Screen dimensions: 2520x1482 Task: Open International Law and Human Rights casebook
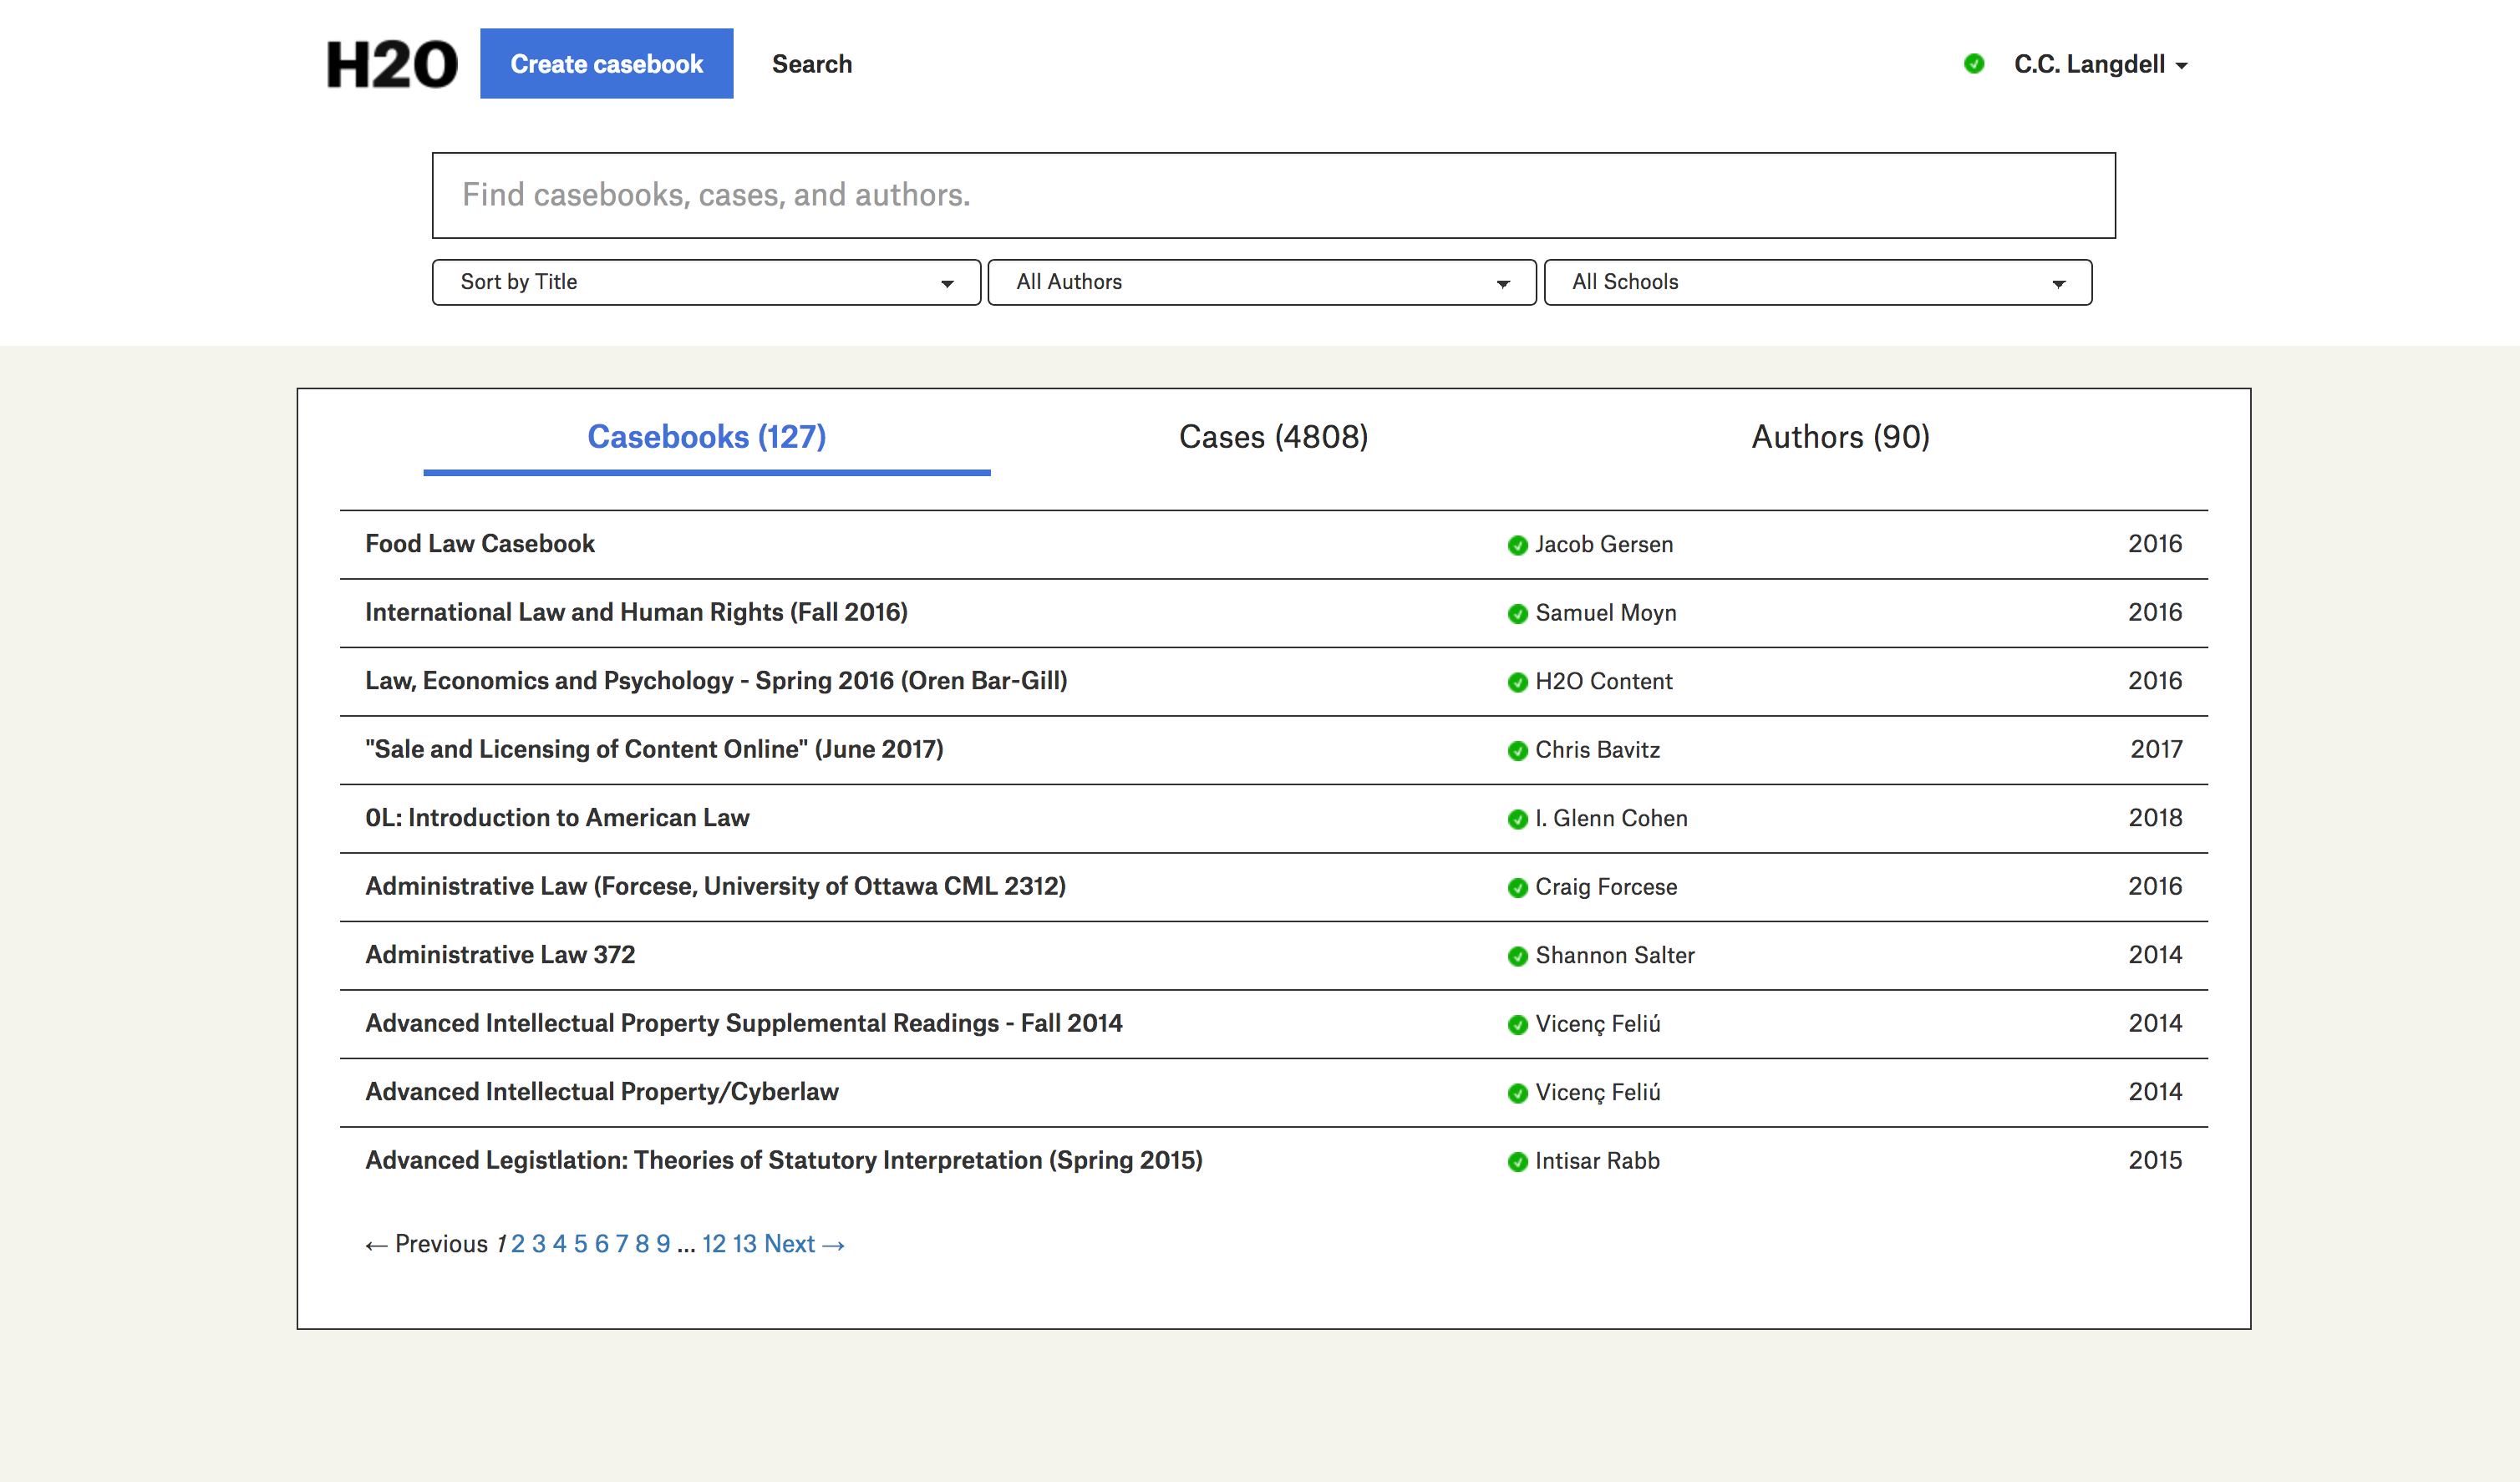(x=636, y=612)
